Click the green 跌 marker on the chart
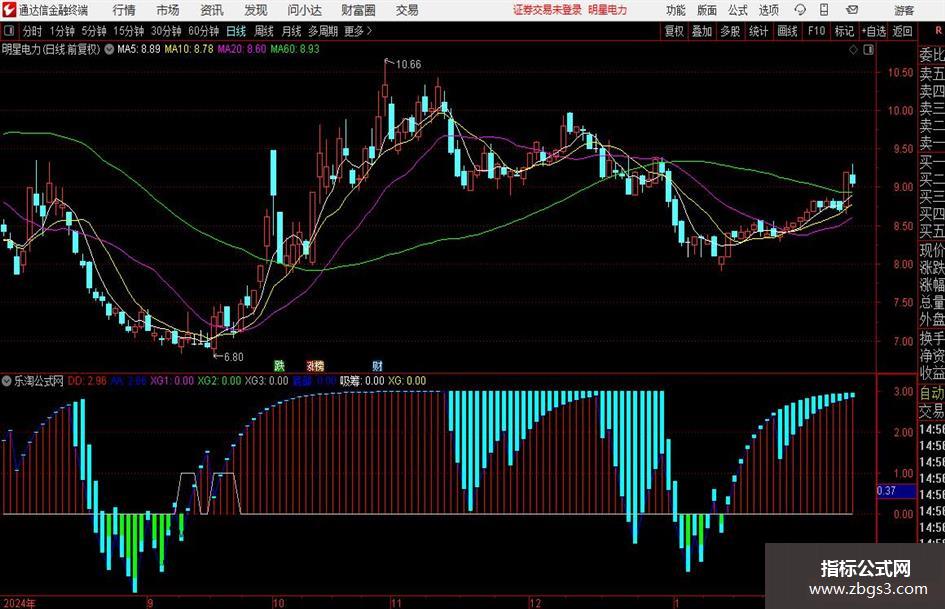The height and width of the screenshot is (609, 945). (279, 365)
